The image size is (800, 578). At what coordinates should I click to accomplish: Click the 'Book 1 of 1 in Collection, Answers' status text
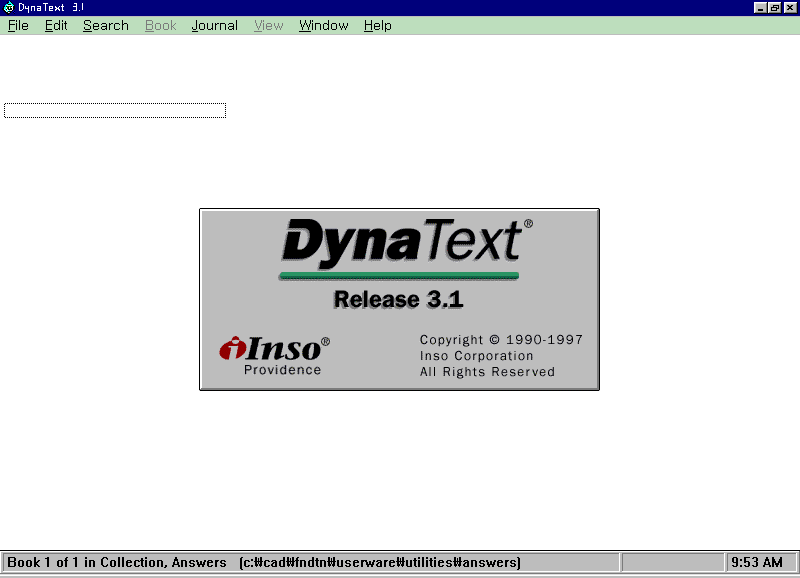point(117,562)
